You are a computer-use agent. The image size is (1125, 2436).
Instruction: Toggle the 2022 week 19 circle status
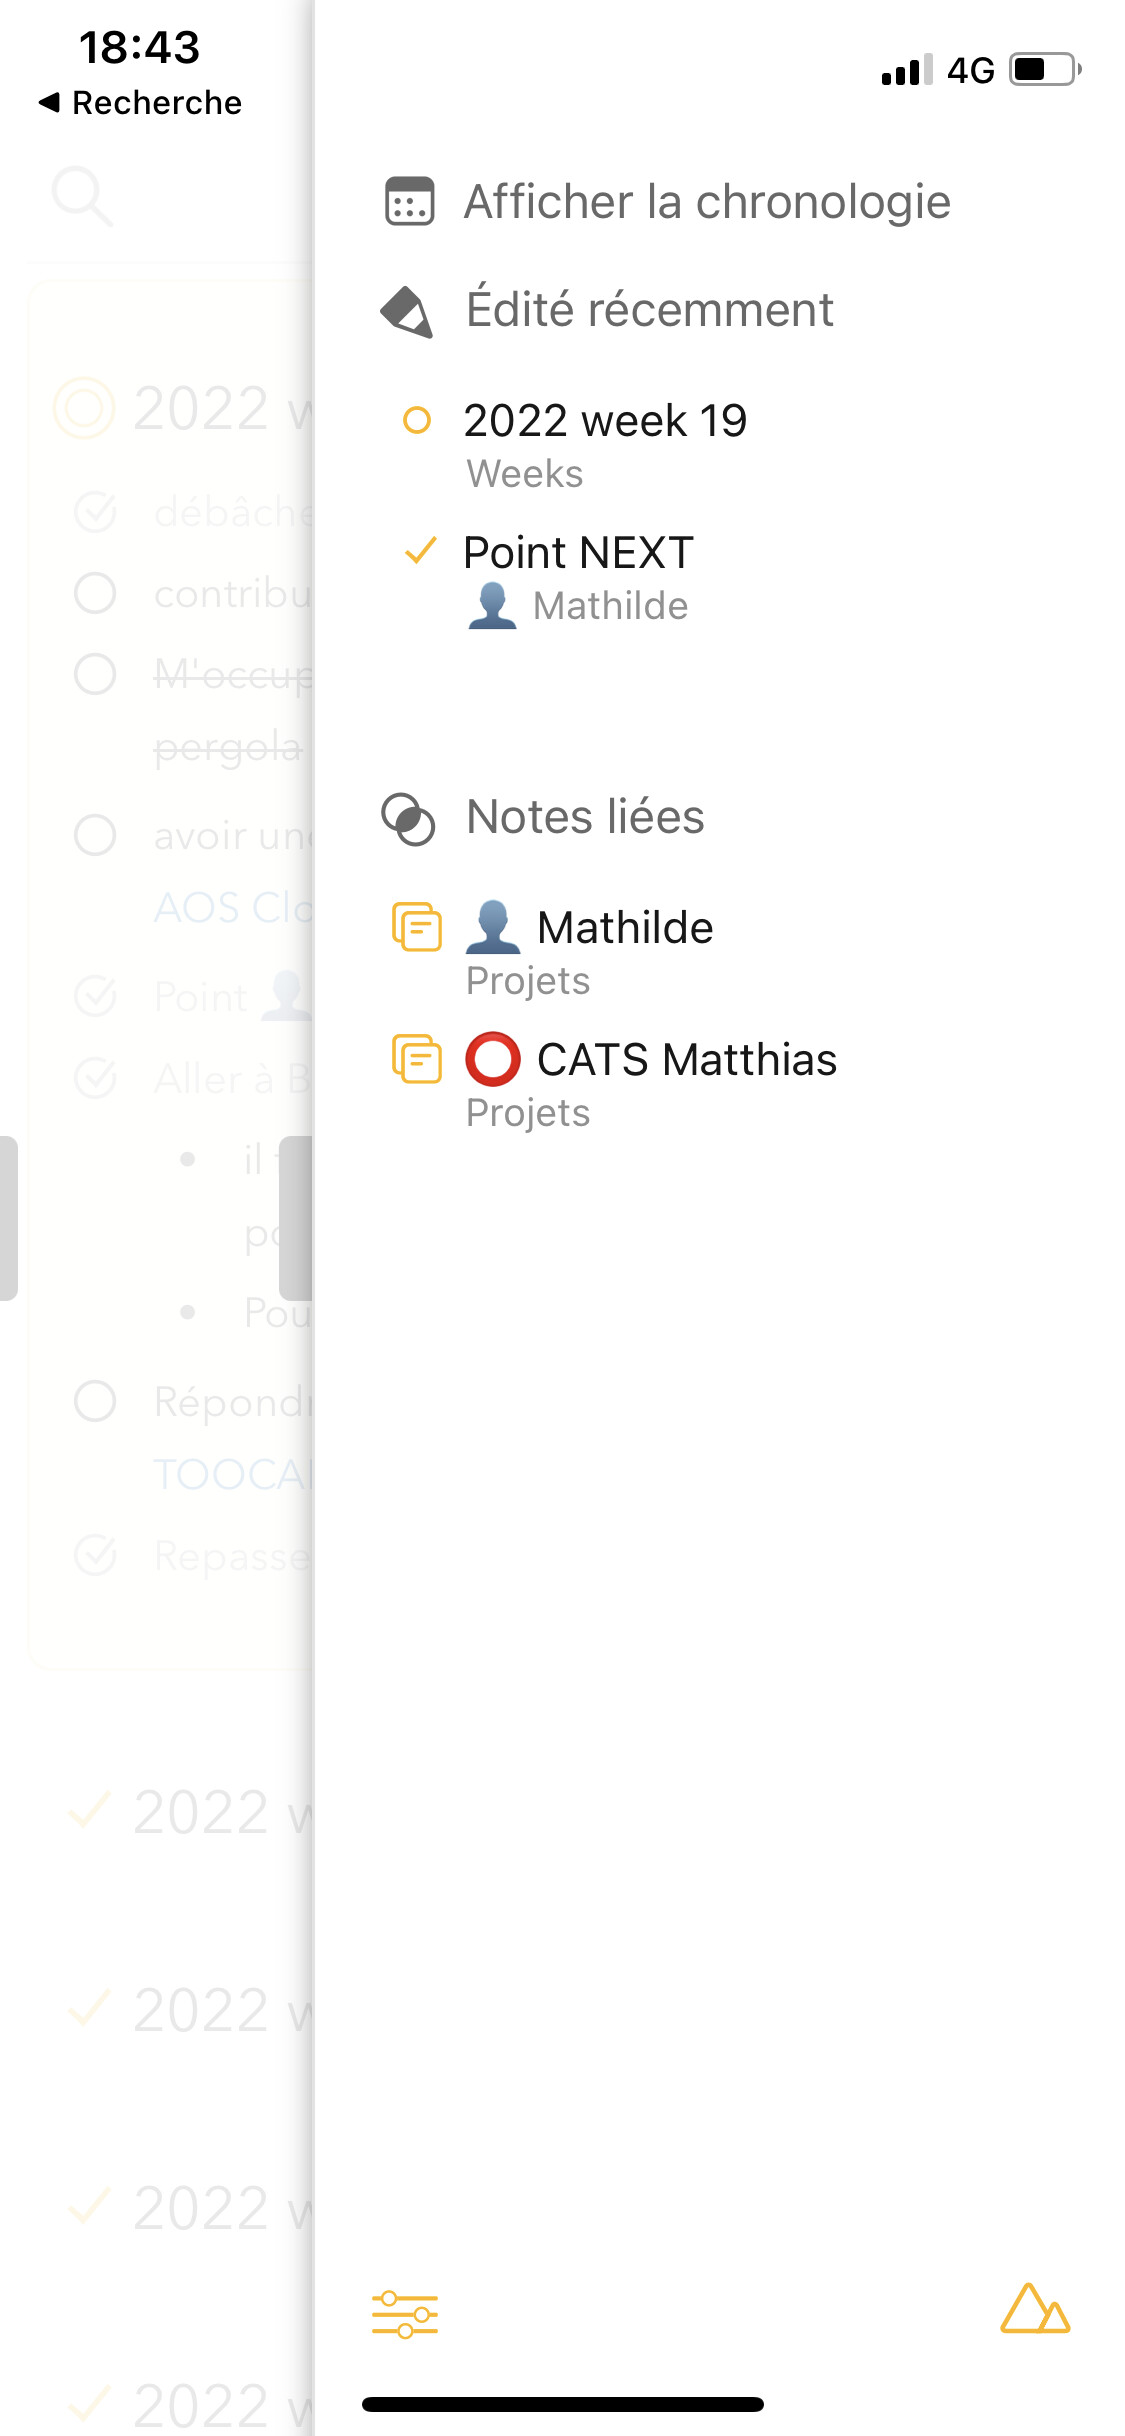point(416,420)
